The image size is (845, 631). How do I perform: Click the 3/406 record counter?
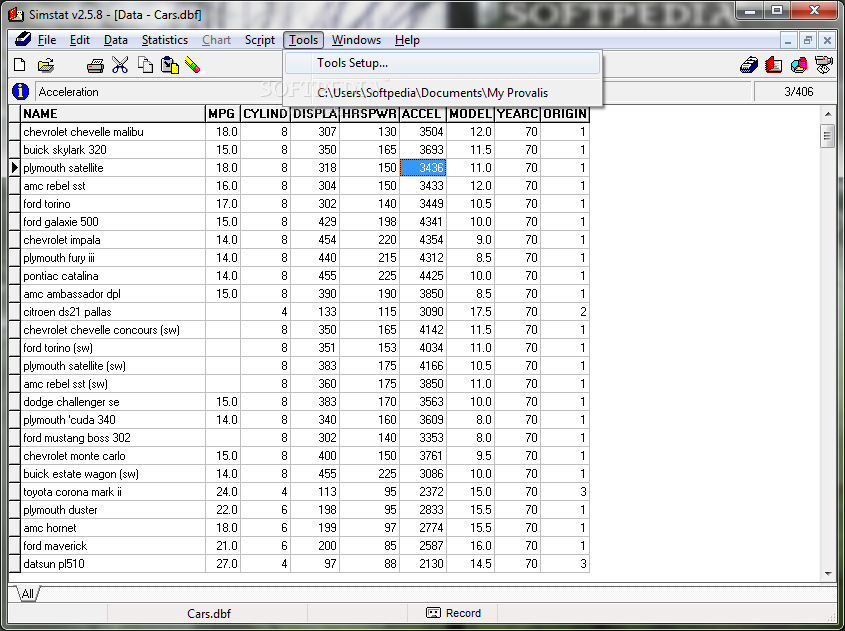798,92
